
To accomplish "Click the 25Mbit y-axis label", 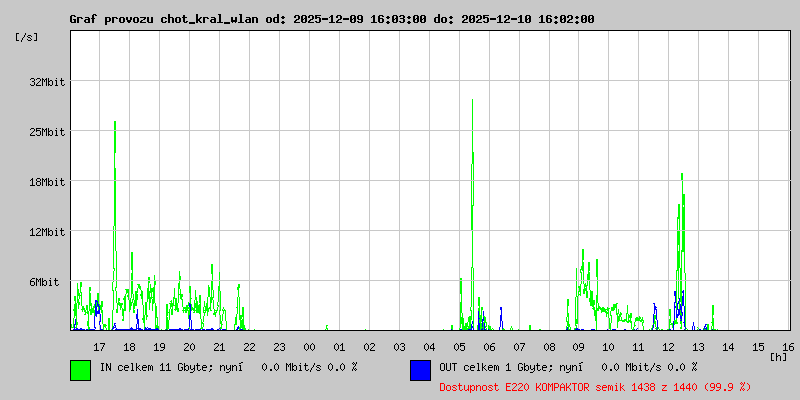I will (x=47, y=132).
